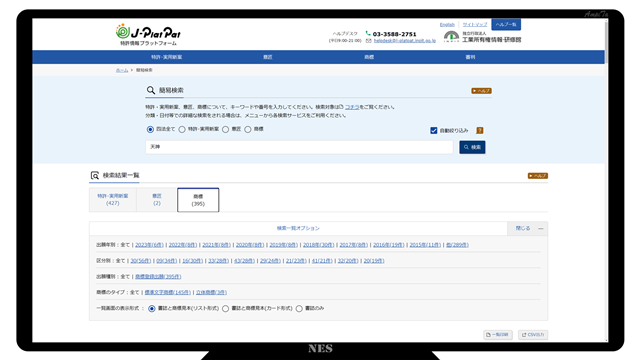
Task: Click the keyword search input field
Action: [x=299, y=147]
